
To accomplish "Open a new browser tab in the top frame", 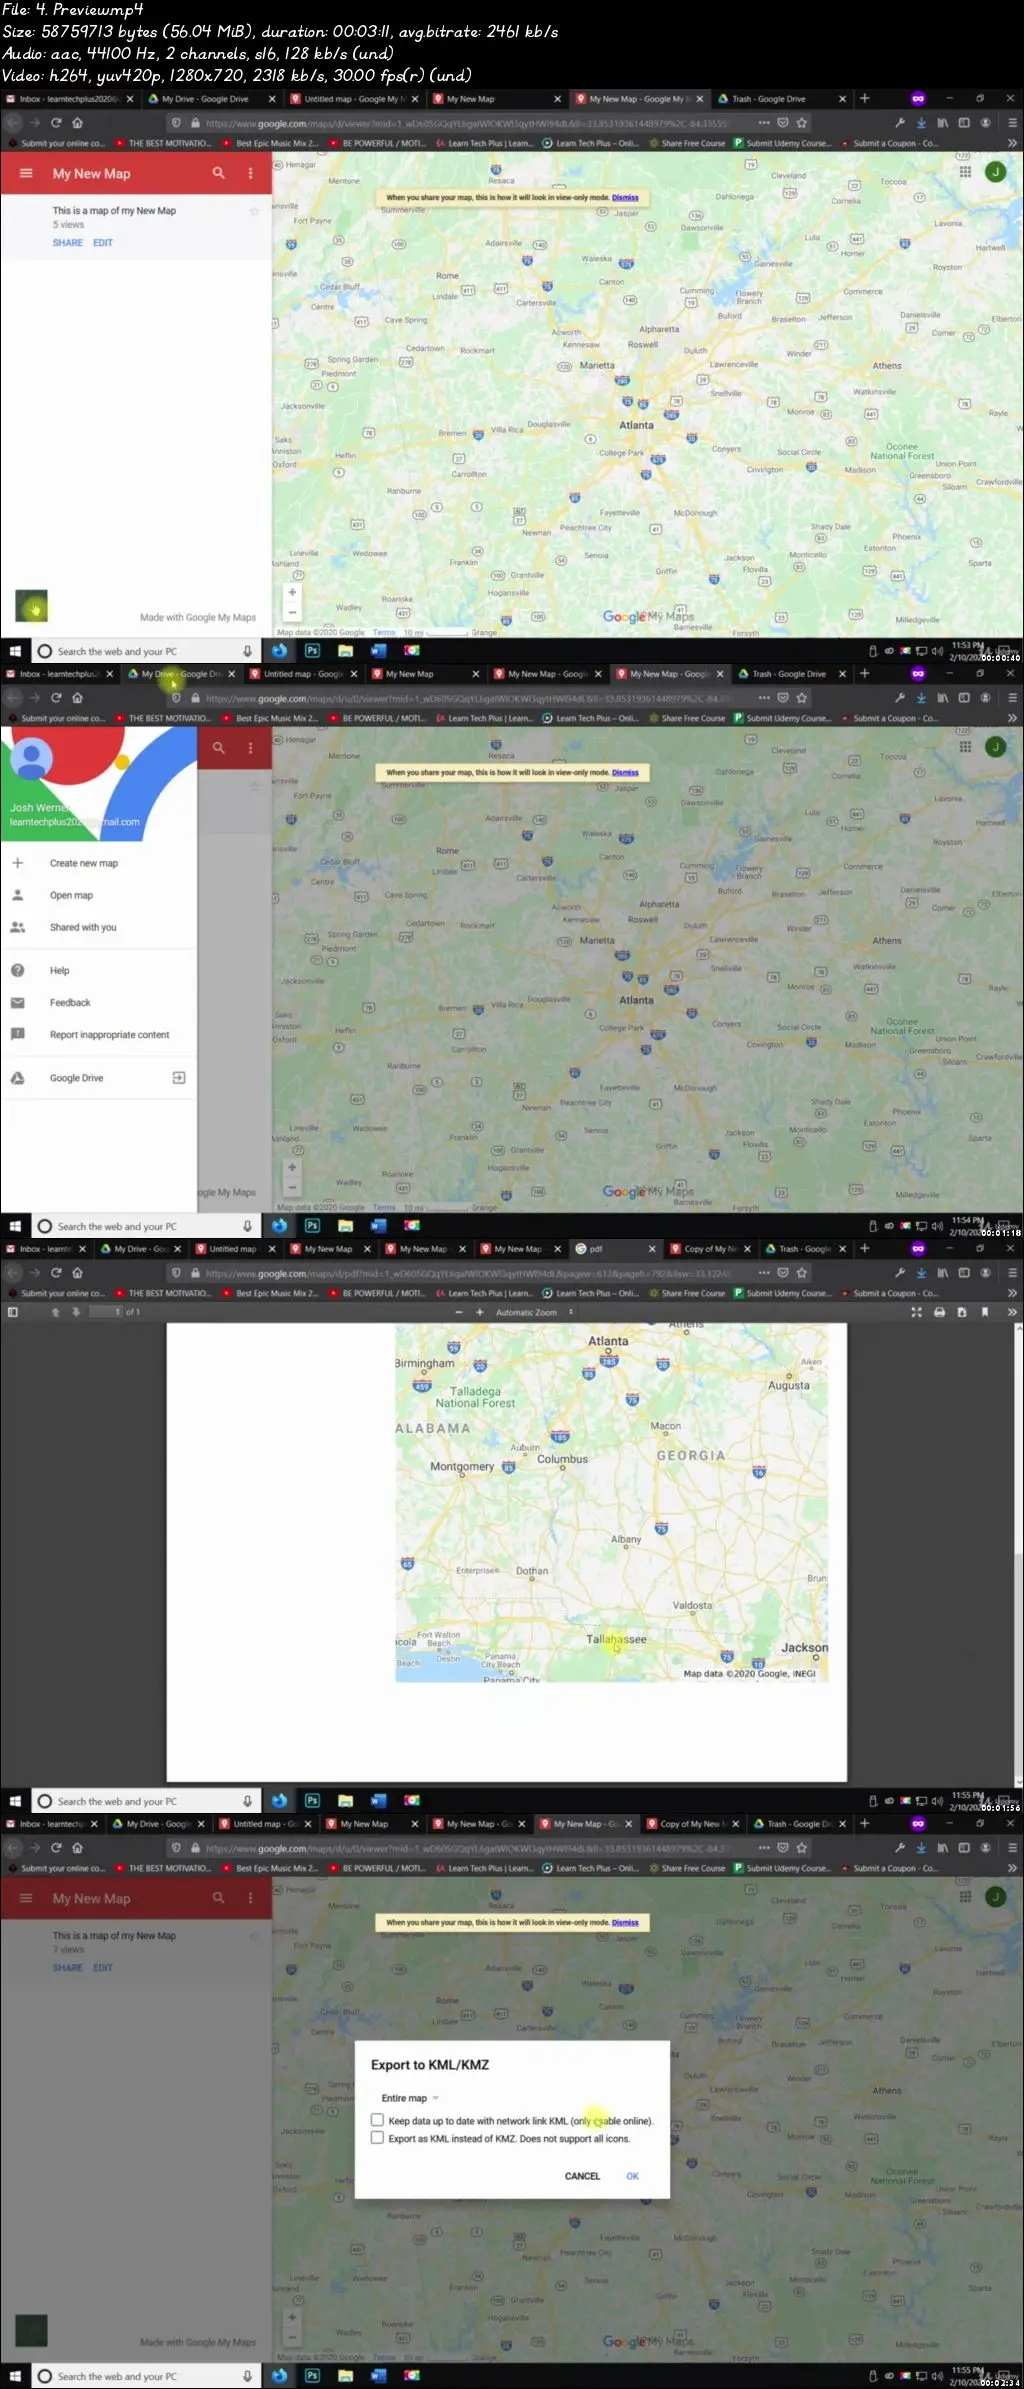I will 865,98.
